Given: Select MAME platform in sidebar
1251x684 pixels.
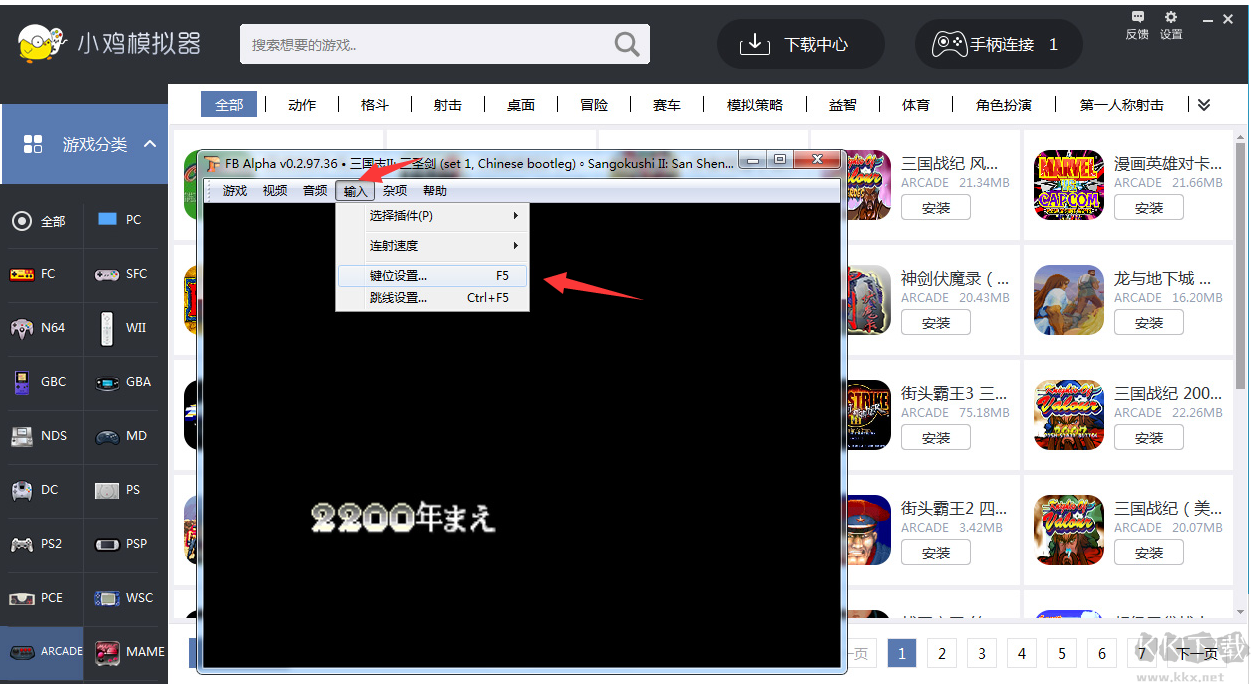Looking at the screenshot, I should 126,652.
